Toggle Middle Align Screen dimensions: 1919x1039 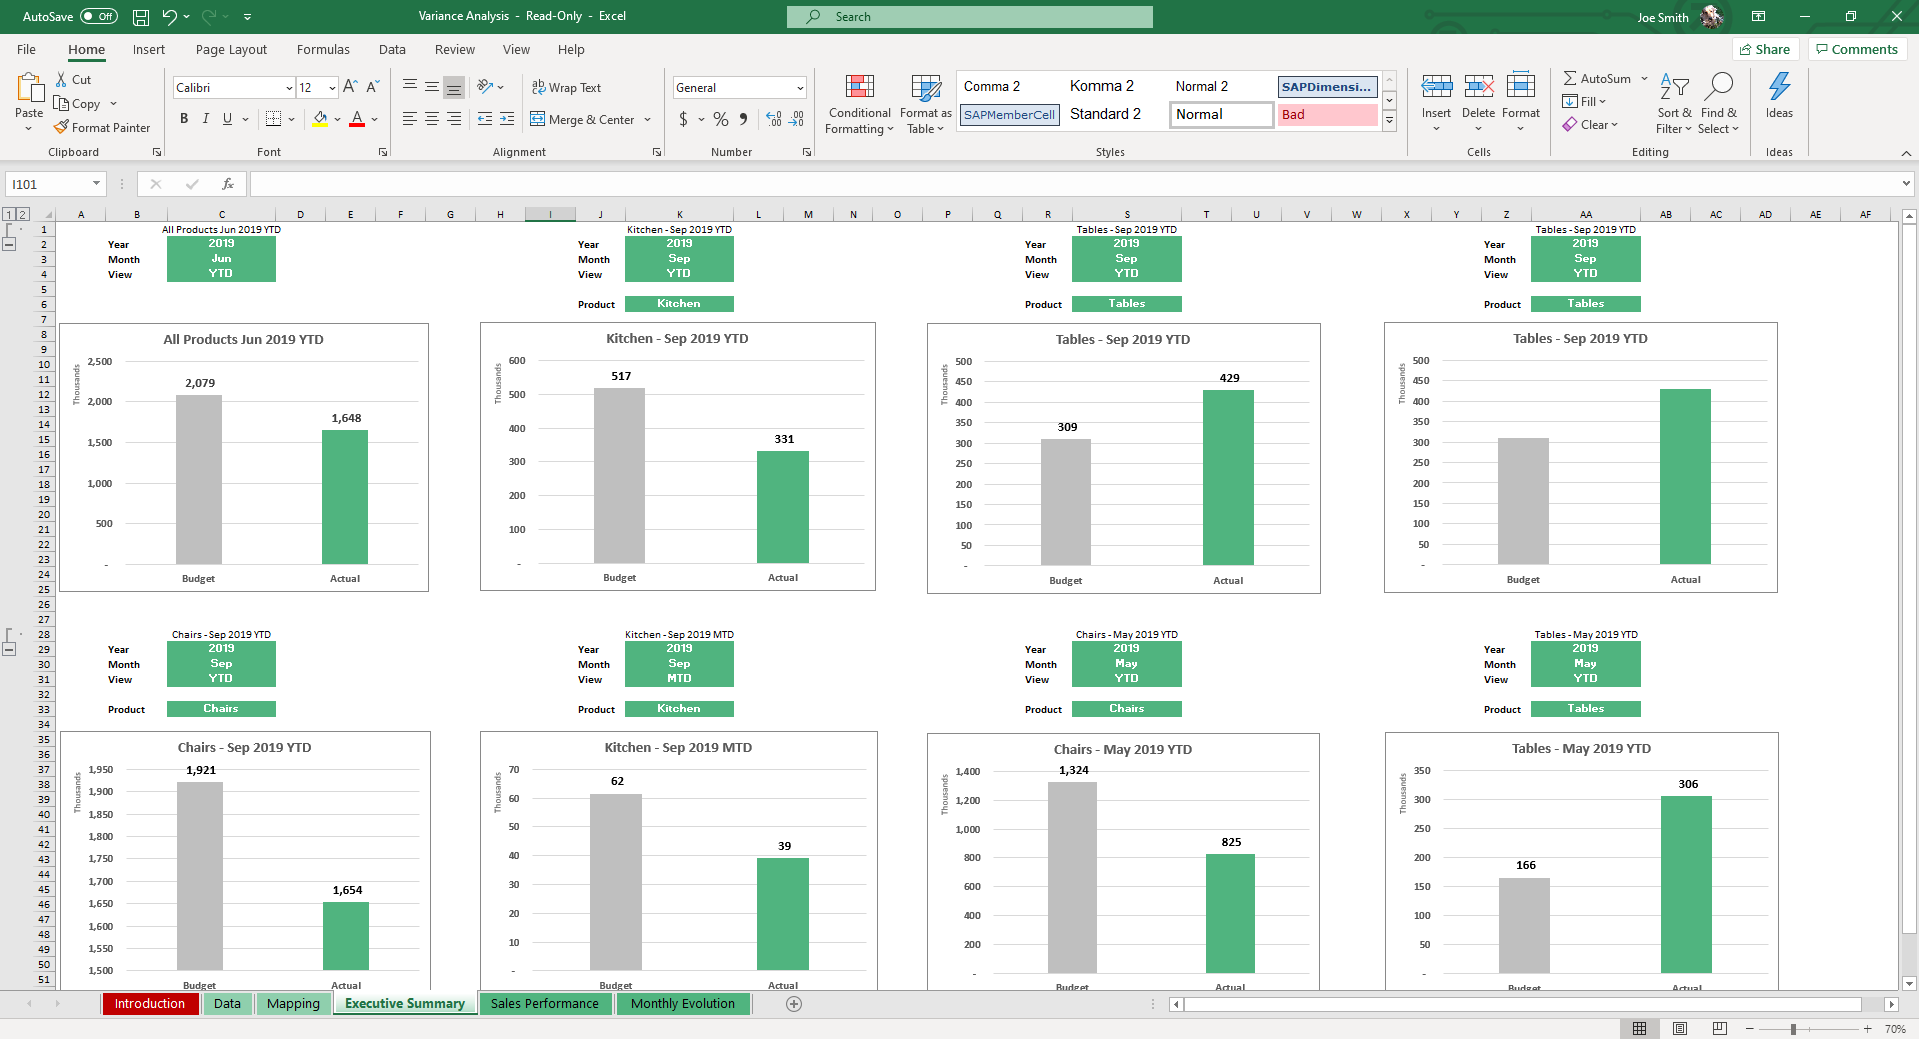pos(432,88)
